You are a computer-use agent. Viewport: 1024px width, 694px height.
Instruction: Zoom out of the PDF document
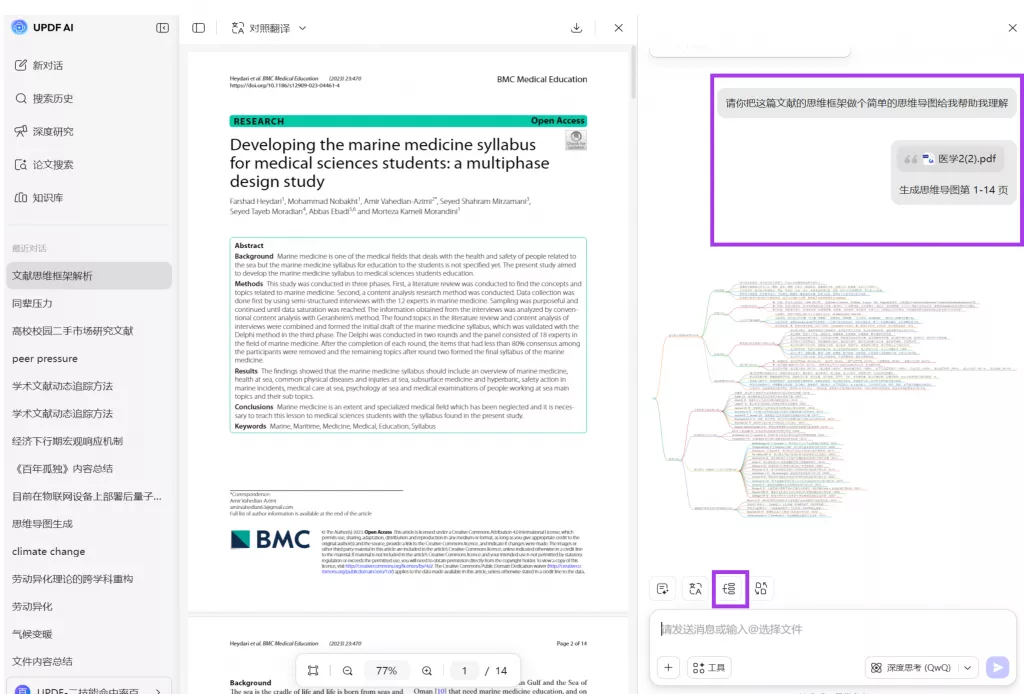[x=347, y=671]
